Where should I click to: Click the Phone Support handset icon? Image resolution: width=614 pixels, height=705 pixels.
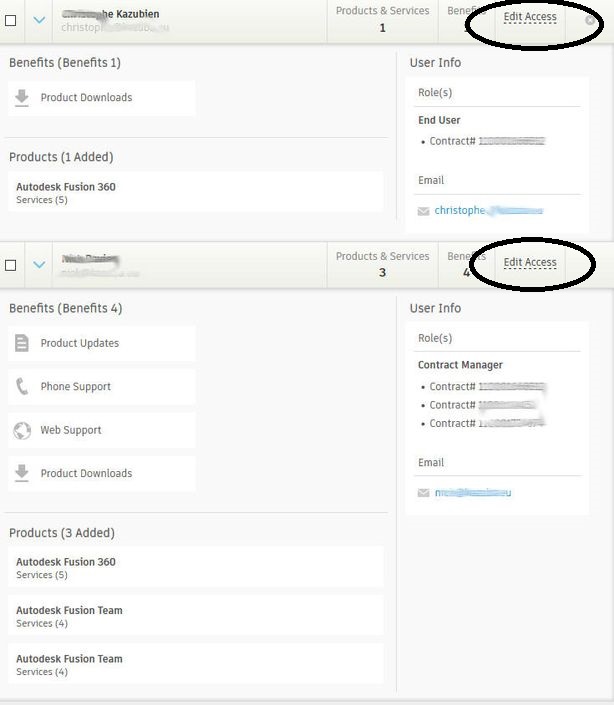(22, 387)
